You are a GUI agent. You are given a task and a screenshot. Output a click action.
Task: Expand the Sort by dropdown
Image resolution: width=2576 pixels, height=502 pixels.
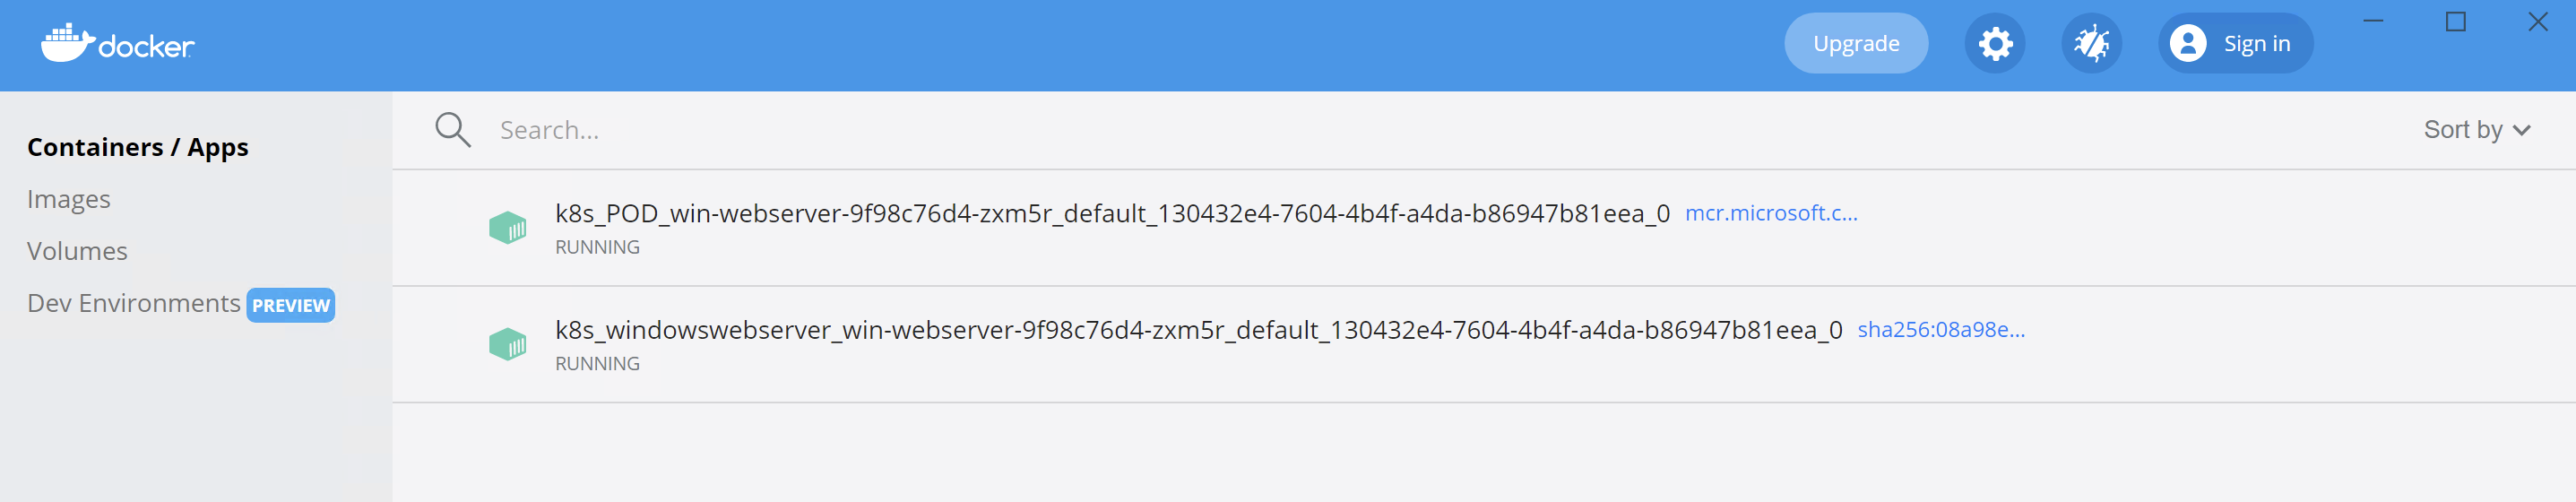tap(2476, 130)
